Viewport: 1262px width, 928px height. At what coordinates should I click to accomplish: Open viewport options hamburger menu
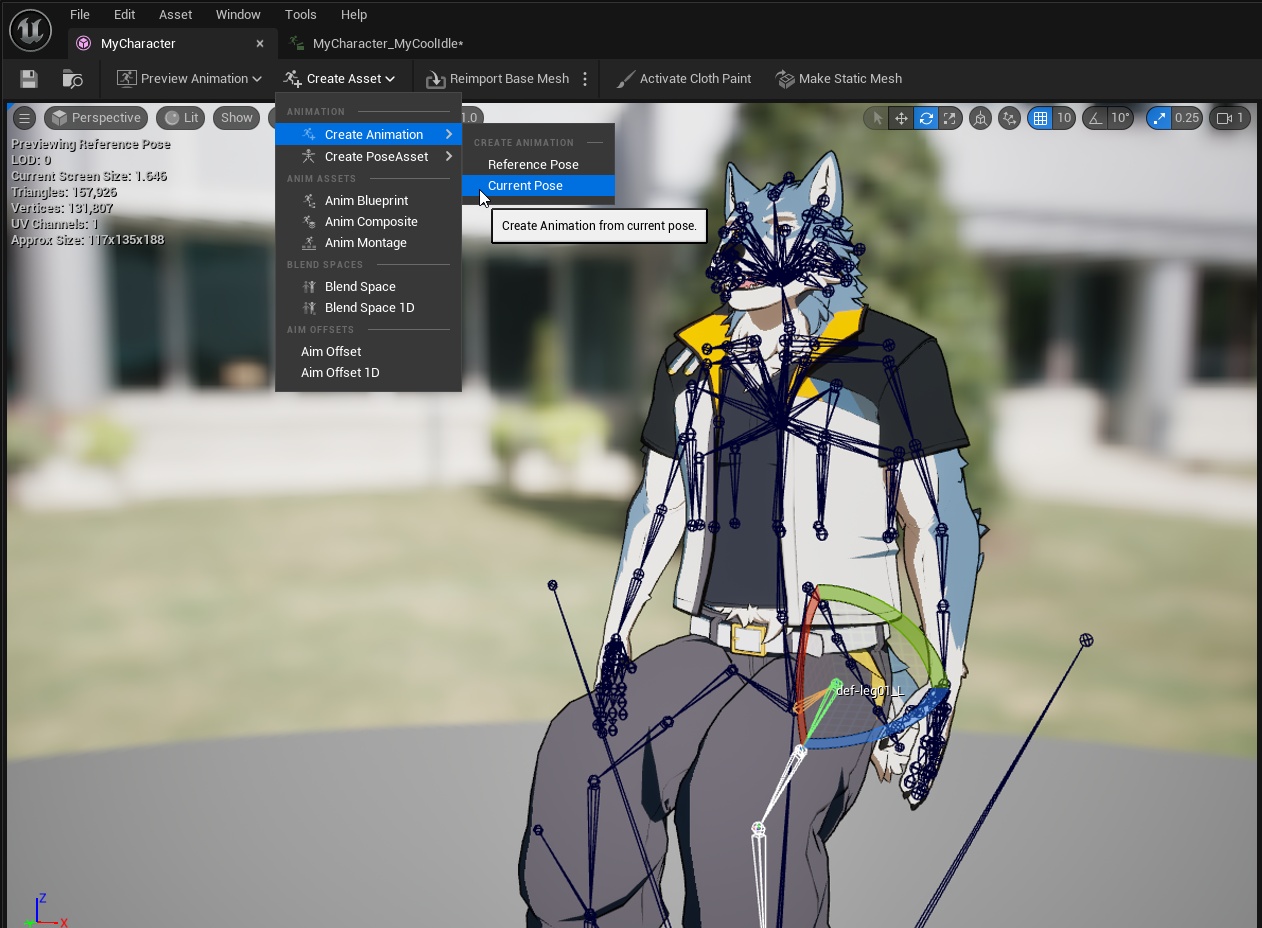click(x=24, y=118)
